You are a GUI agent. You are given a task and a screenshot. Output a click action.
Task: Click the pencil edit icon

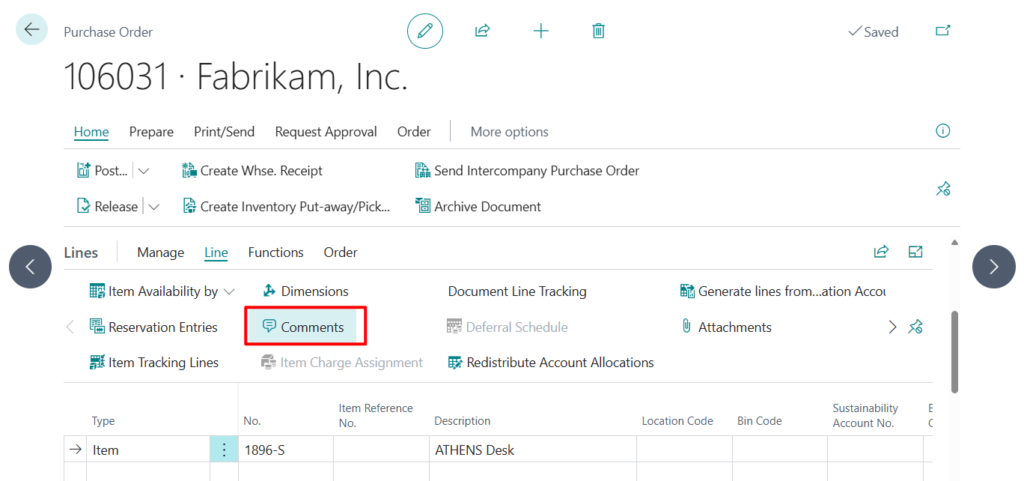[x=425, y=31]
